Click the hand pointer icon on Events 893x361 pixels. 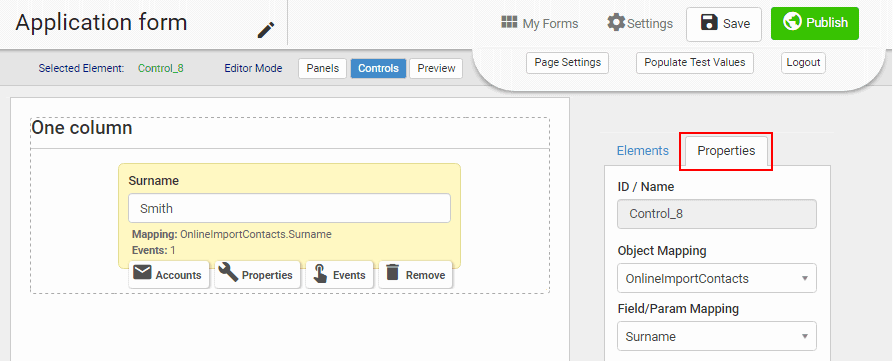click(320, 274)
